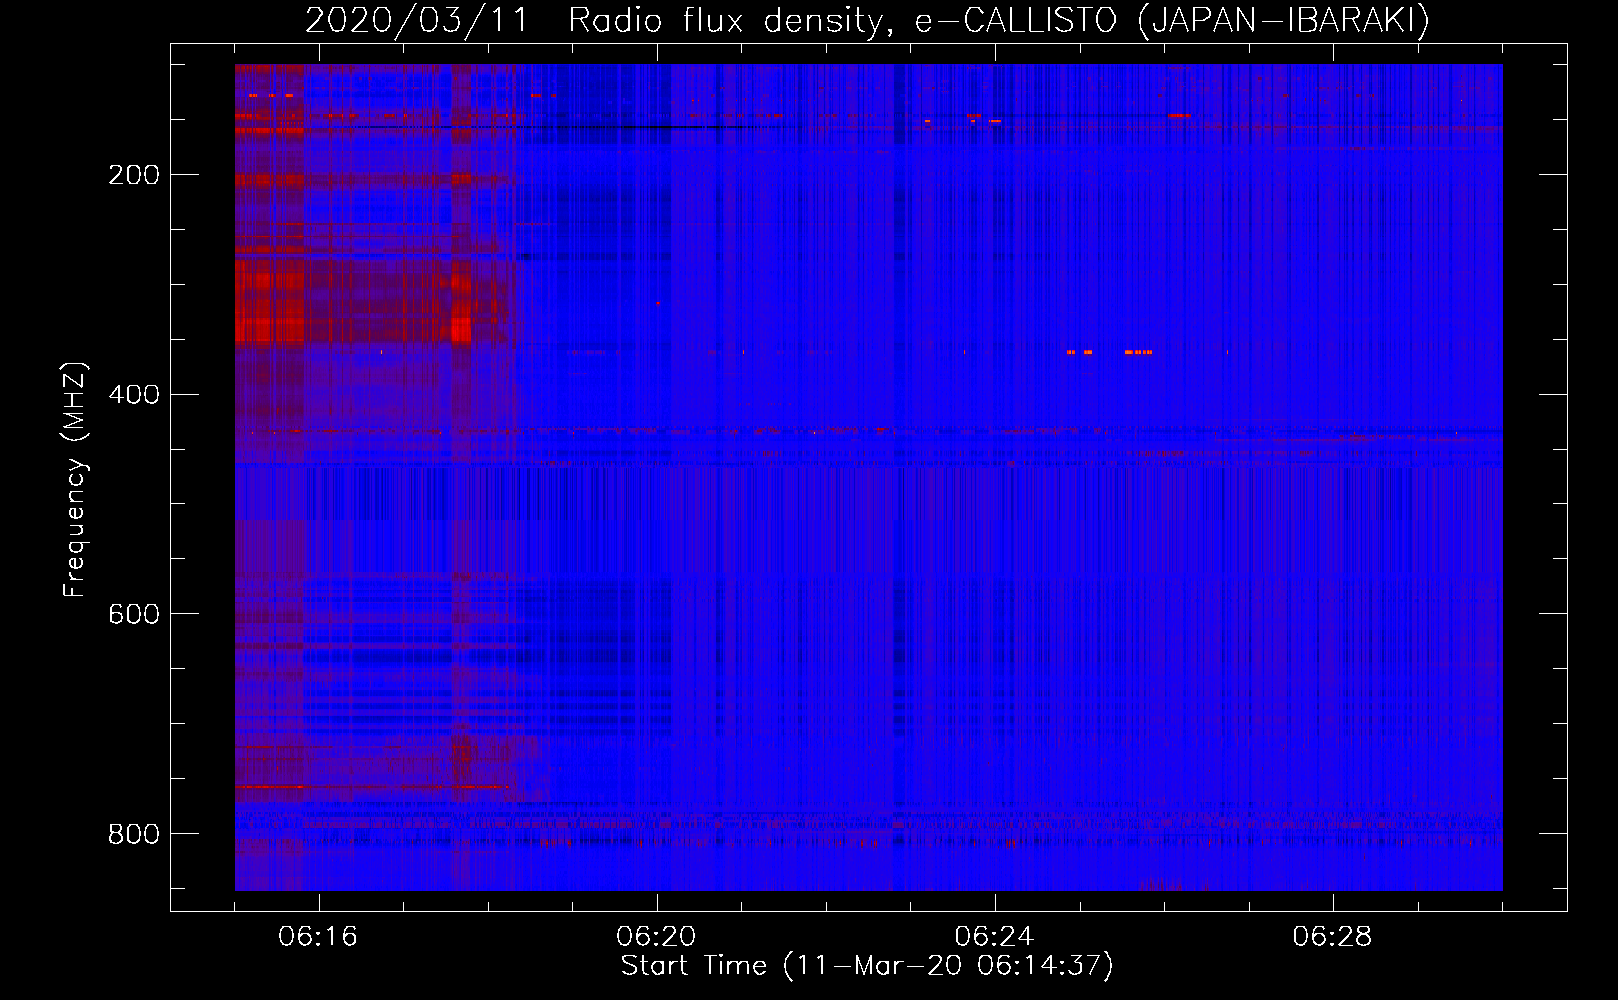Click the 800 frequency tick label
Viewport: 1618px width, 1000px height.
[134, 834]
